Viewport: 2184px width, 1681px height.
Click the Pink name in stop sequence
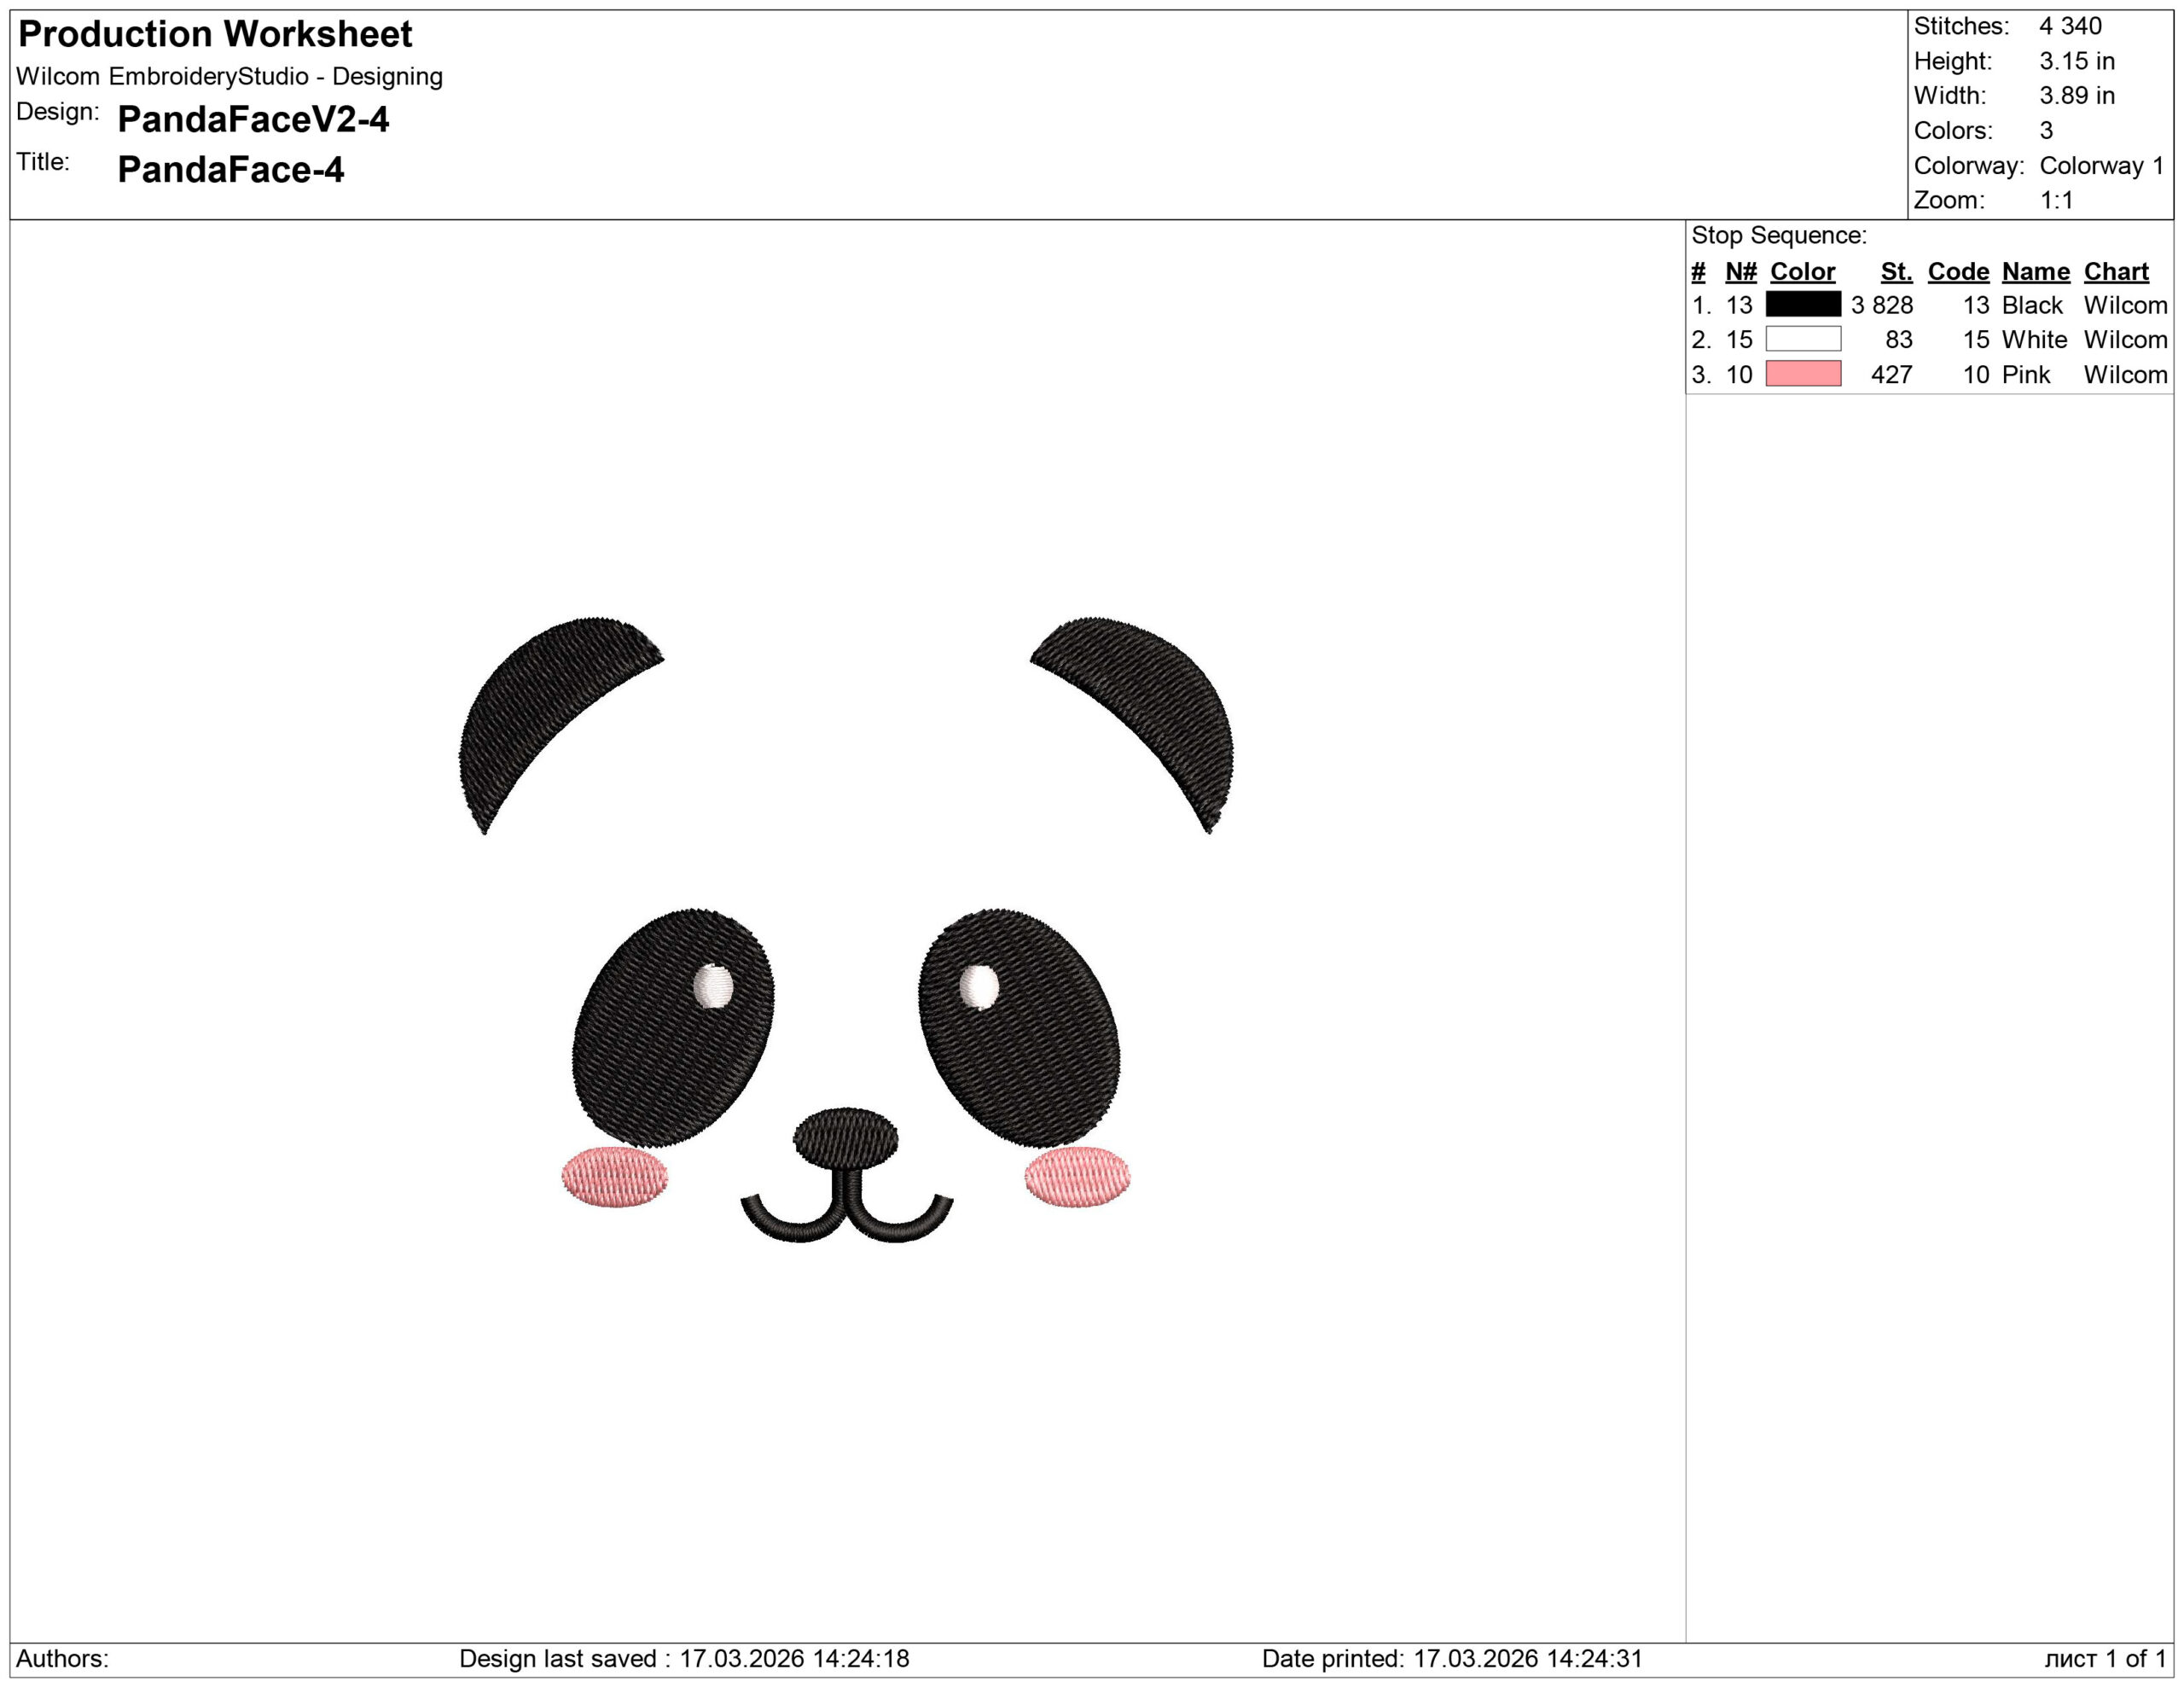pos(2025,374)
